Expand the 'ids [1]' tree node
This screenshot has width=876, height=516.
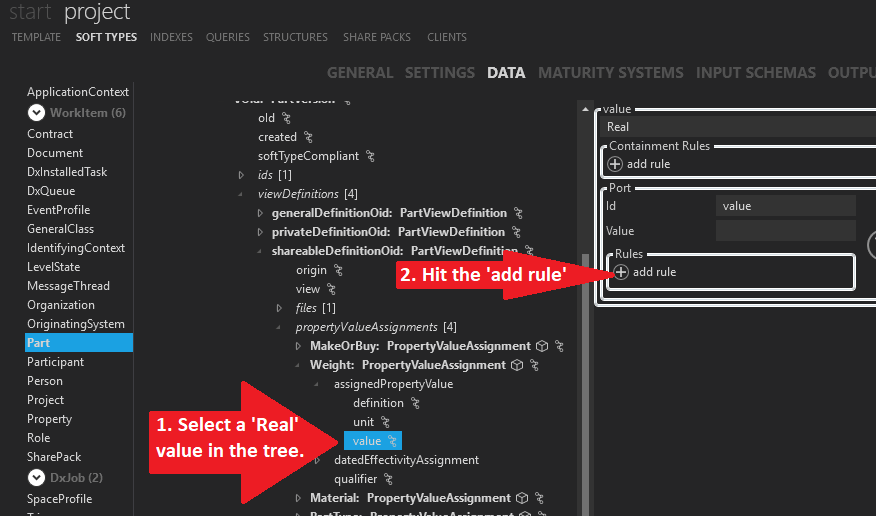point(241,175)
